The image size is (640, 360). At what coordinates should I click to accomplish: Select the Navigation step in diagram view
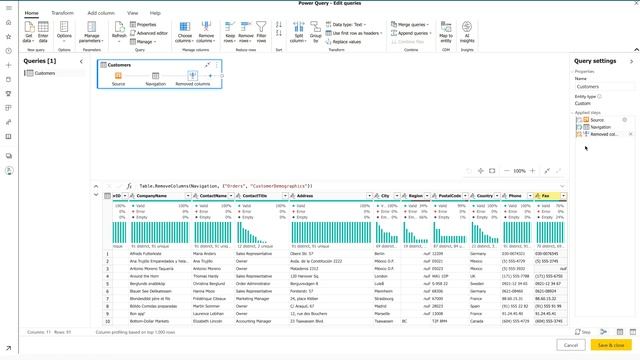156,78
